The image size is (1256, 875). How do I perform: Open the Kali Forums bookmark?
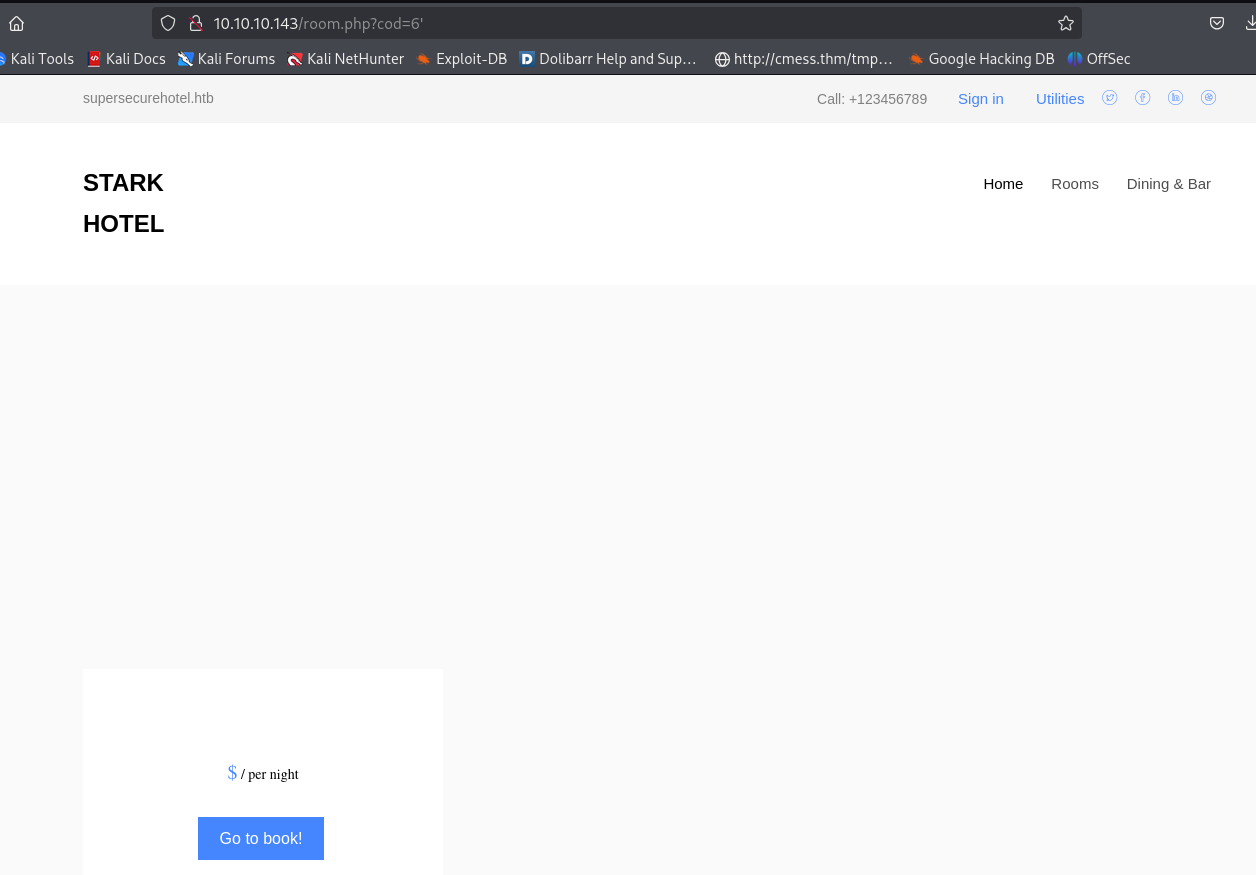(226, 59)
